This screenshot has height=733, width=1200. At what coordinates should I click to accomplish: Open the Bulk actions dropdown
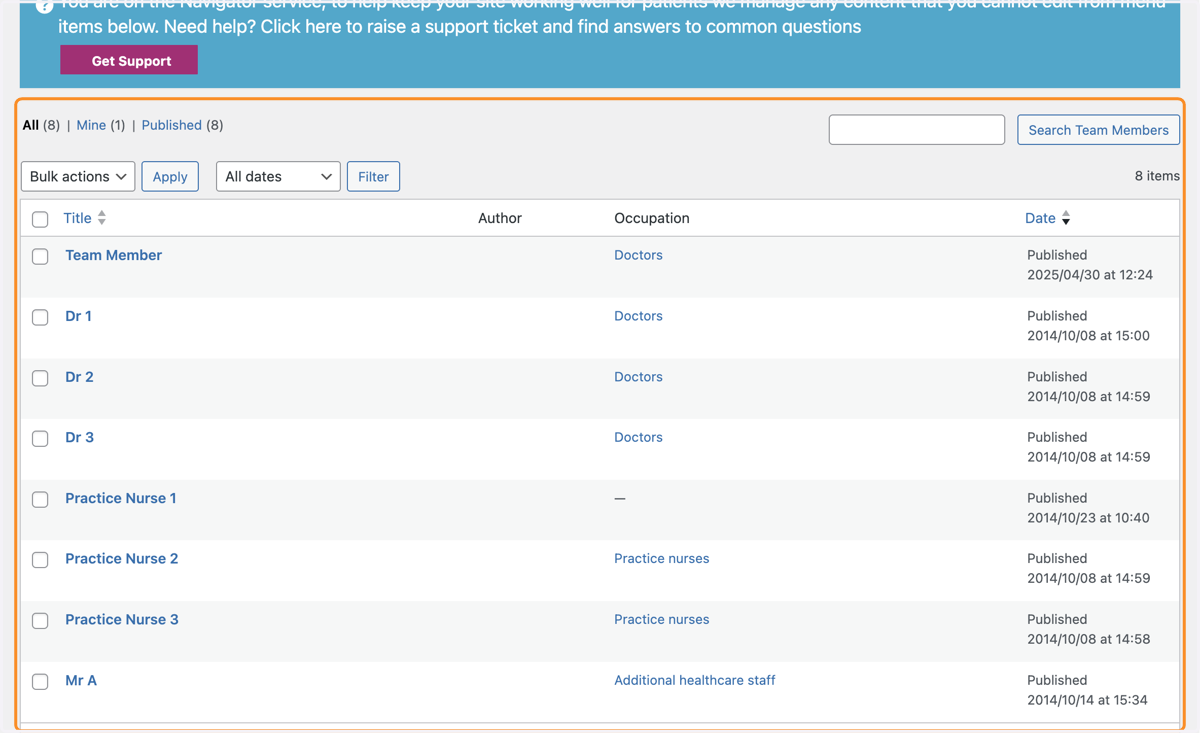point(78,177)
